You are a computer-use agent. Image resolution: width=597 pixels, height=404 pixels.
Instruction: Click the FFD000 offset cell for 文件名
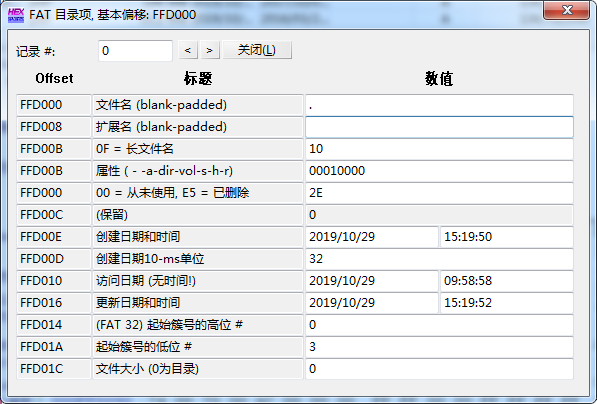pos(54,105)
